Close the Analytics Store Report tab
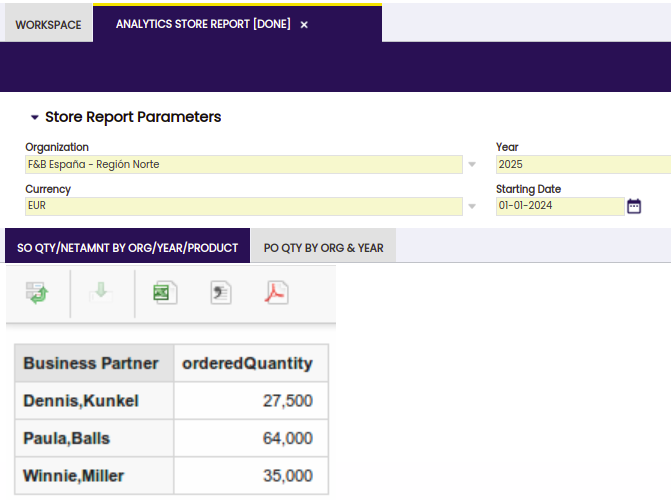This screenshot has width=671, height=500. 304,25
